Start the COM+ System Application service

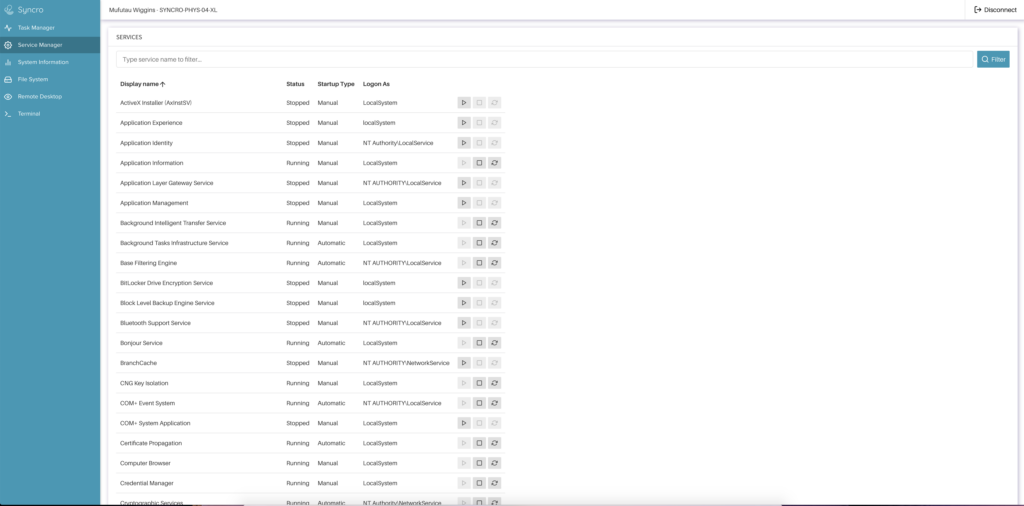[x=464, y=423]
